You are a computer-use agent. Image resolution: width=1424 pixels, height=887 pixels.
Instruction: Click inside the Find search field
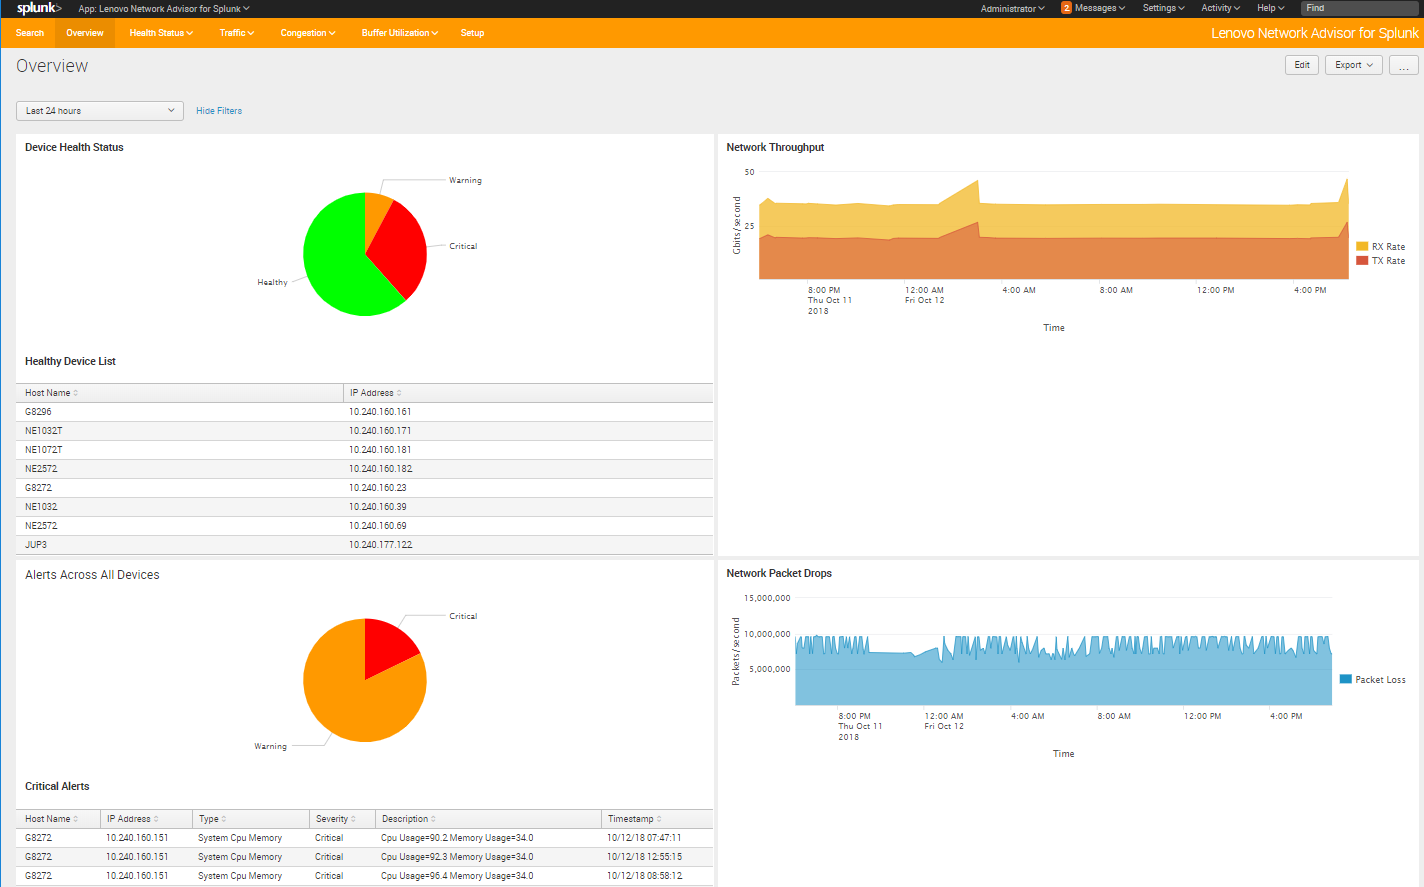pyautogui.click(x=1360, y=8)
